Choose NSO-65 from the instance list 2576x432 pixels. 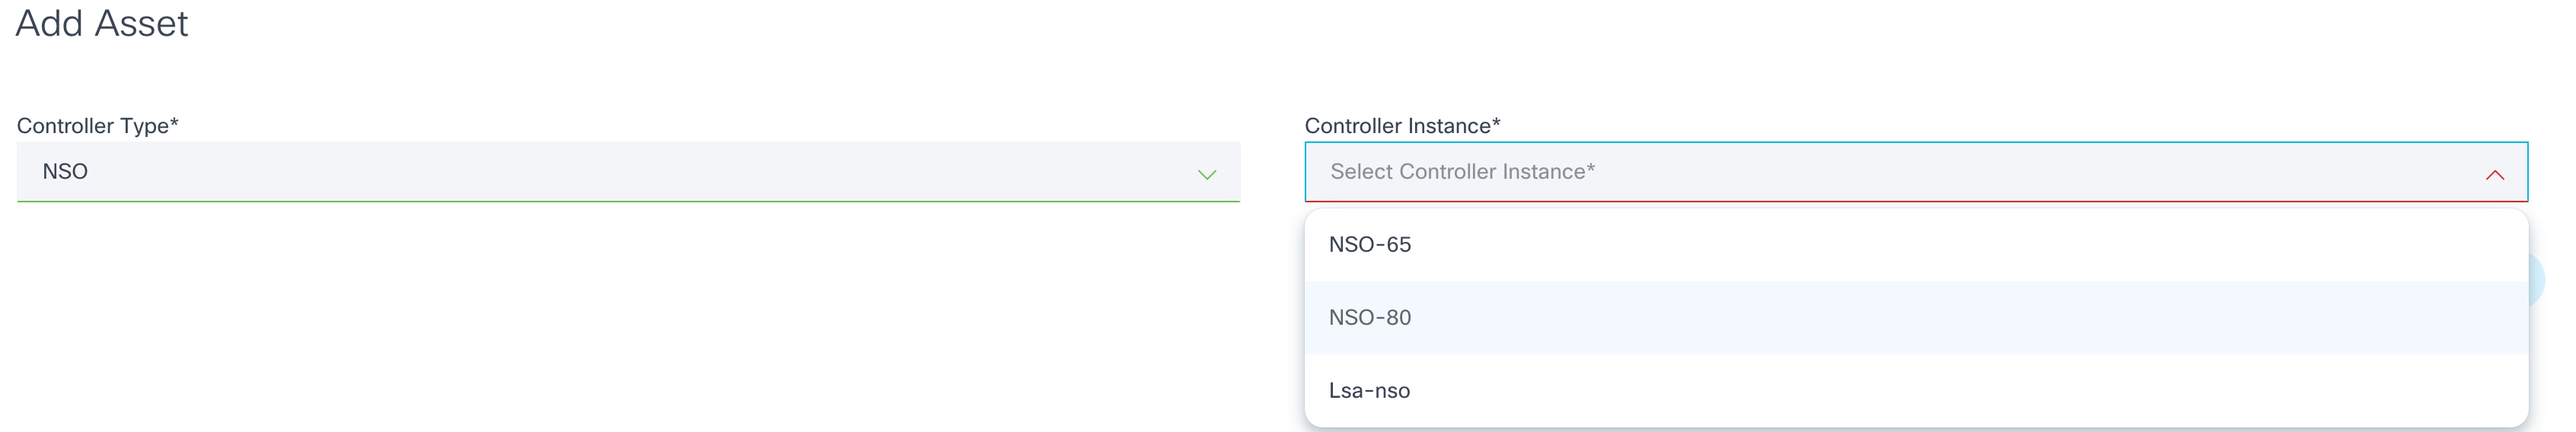[1369, 245]
